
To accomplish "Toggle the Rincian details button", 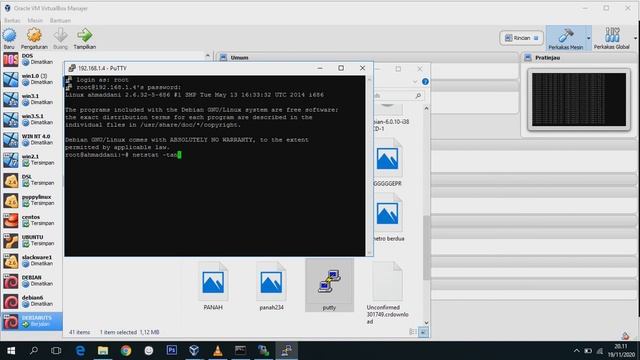I will point(521,38).
